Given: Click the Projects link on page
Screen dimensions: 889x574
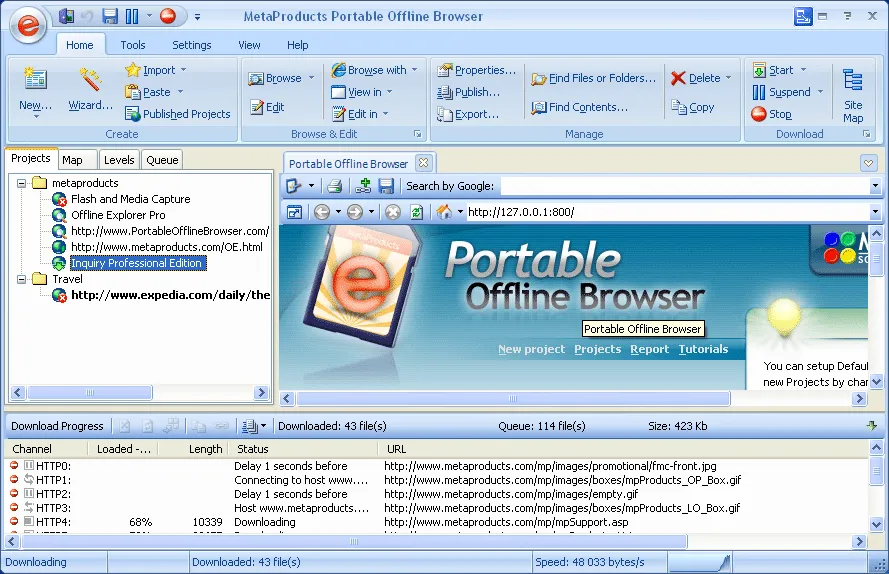Looking at the screenshot, I should coord(598,349).
